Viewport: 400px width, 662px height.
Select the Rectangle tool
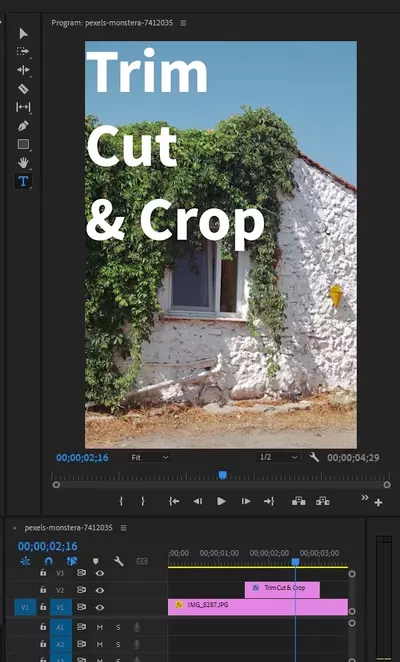point(23,144)
